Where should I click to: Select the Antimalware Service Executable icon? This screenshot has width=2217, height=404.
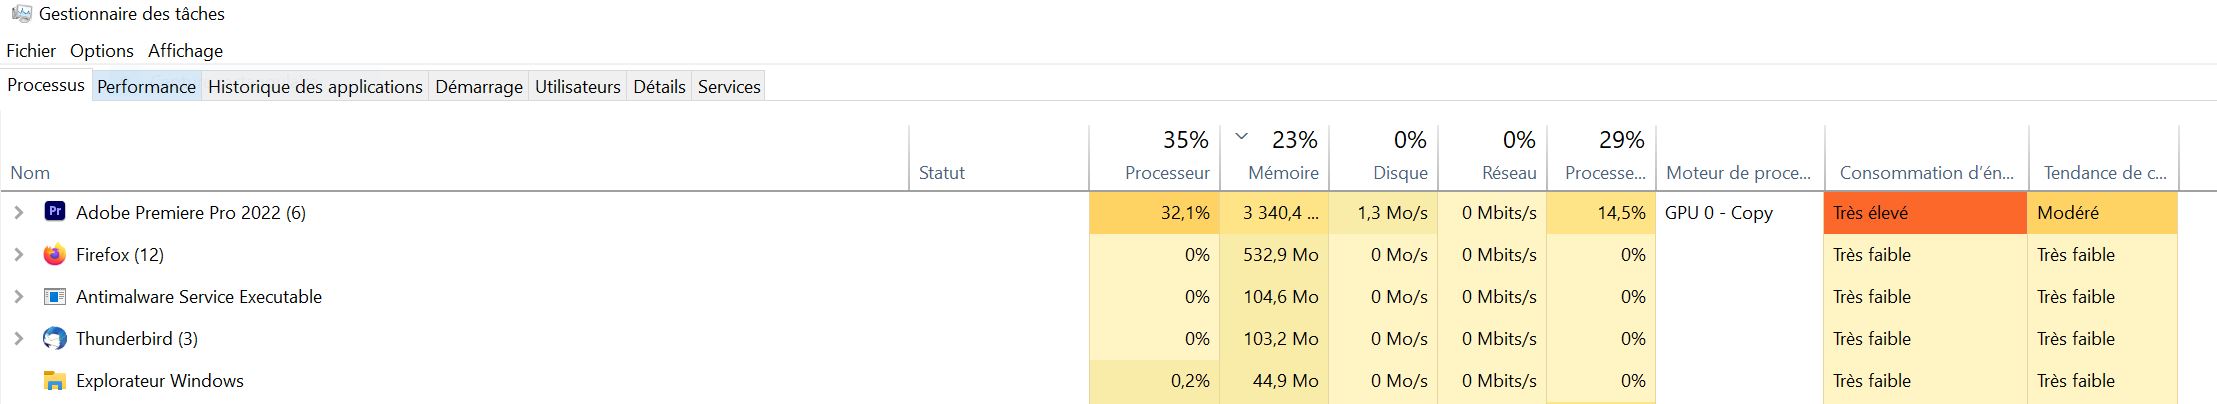click(x=55, y=296)
